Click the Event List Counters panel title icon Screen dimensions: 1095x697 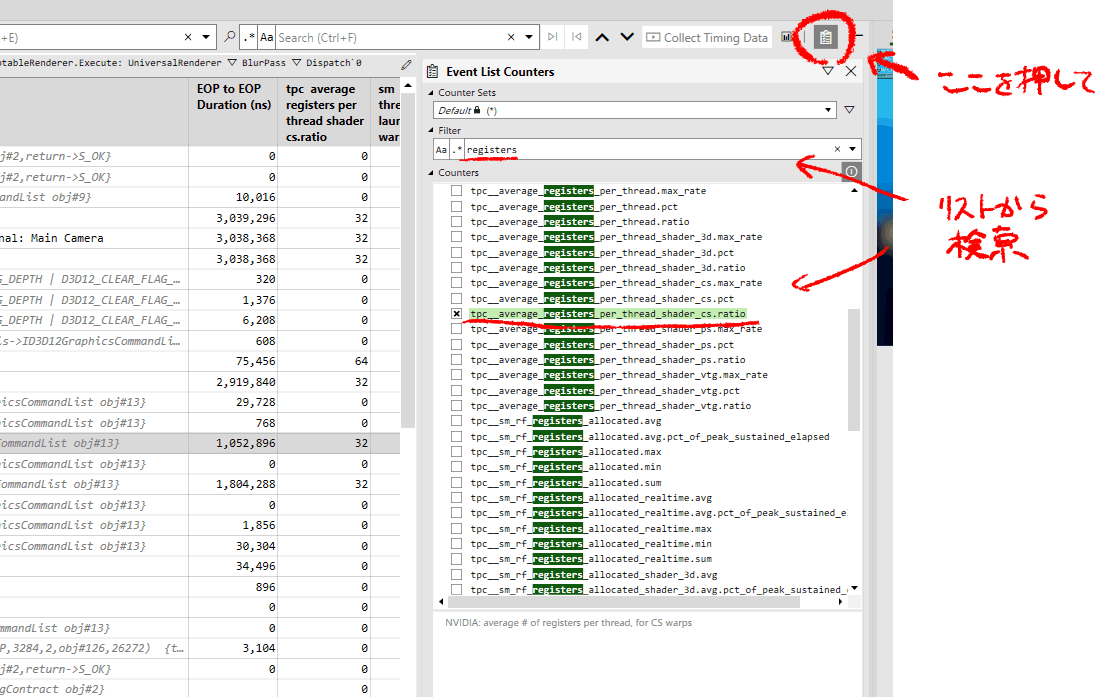(433, 71)
